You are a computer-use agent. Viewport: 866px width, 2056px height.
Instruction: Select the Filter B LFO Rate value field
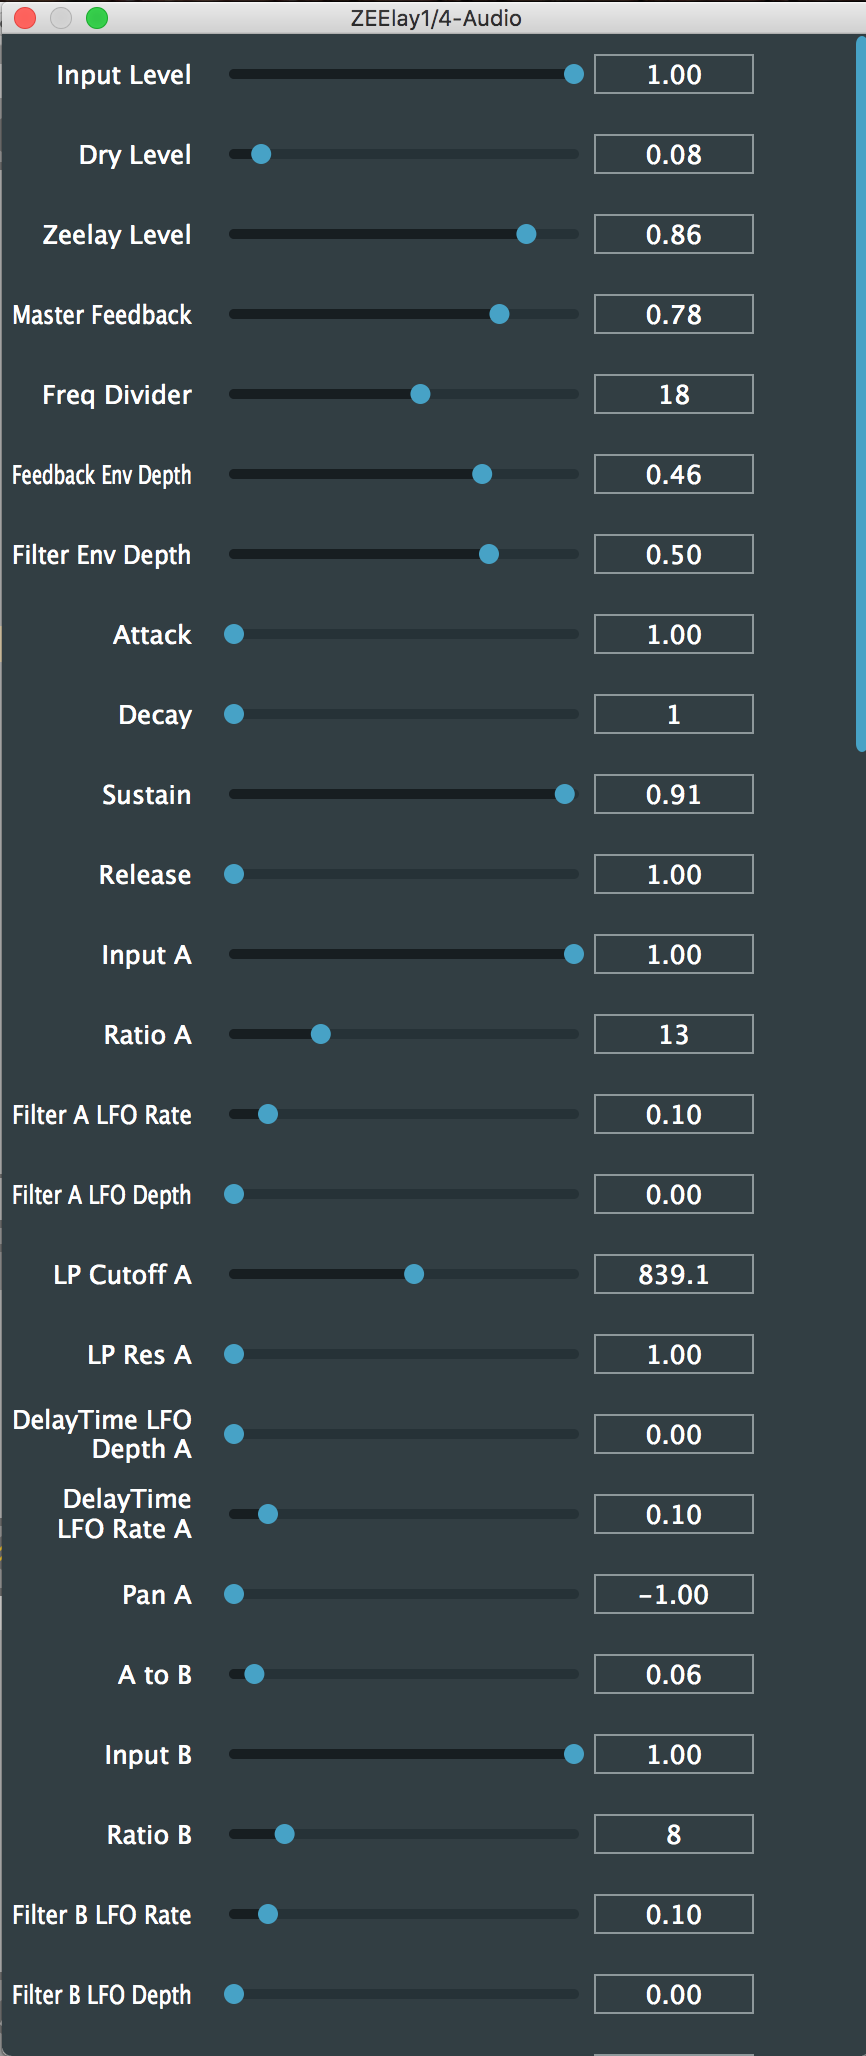[673, 1914]
